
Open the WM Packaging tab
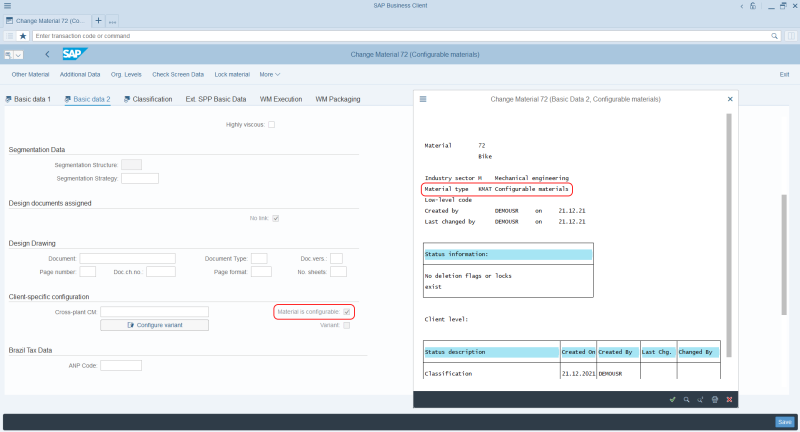tap(338, 99)
